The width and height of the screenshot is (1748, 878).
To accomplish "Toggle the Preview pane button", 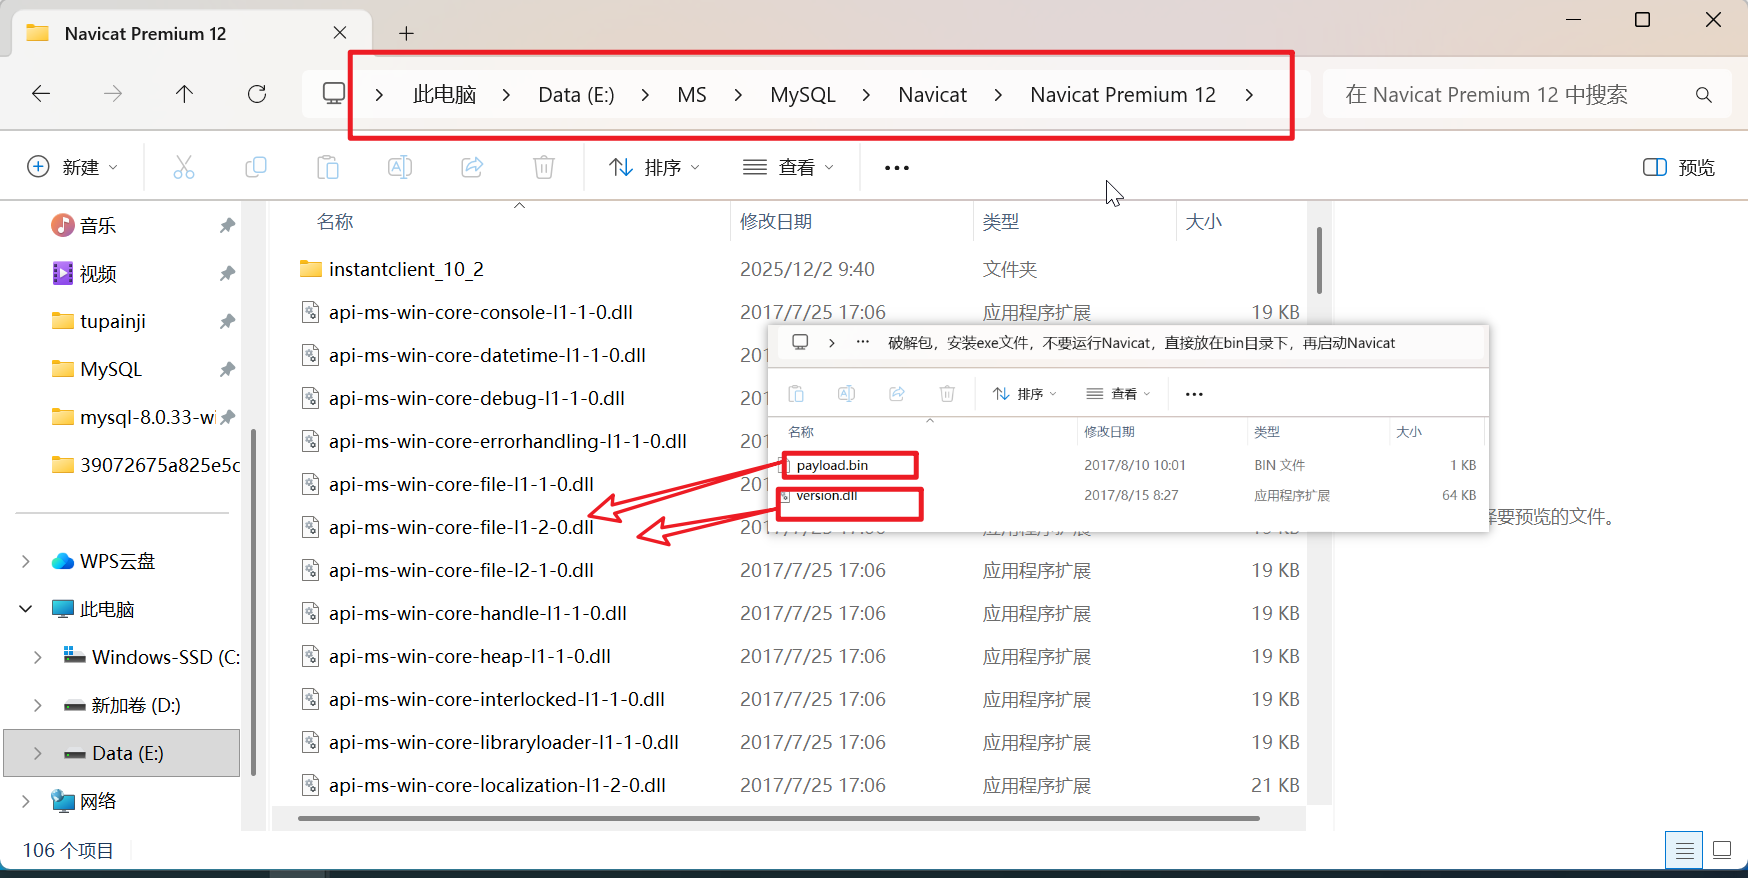I will point(1679,167).
